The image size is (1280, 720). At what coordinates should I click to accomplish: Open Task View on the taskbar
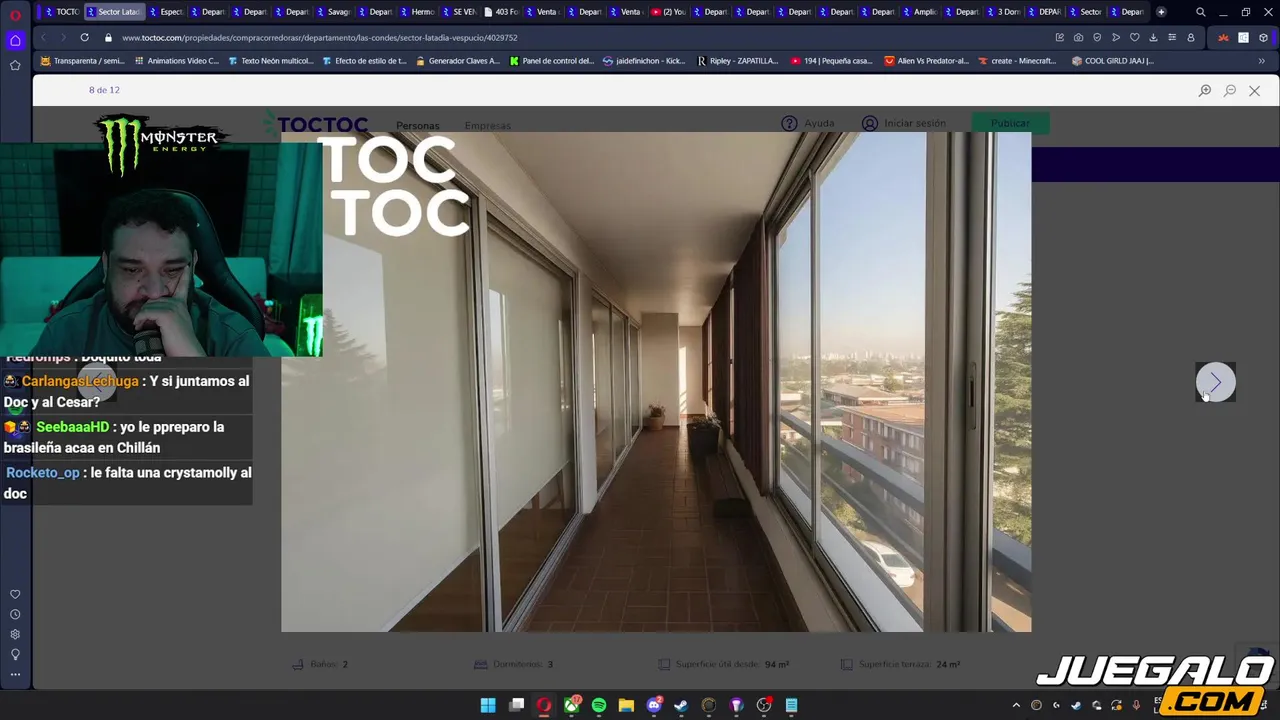tap(516, 705)
